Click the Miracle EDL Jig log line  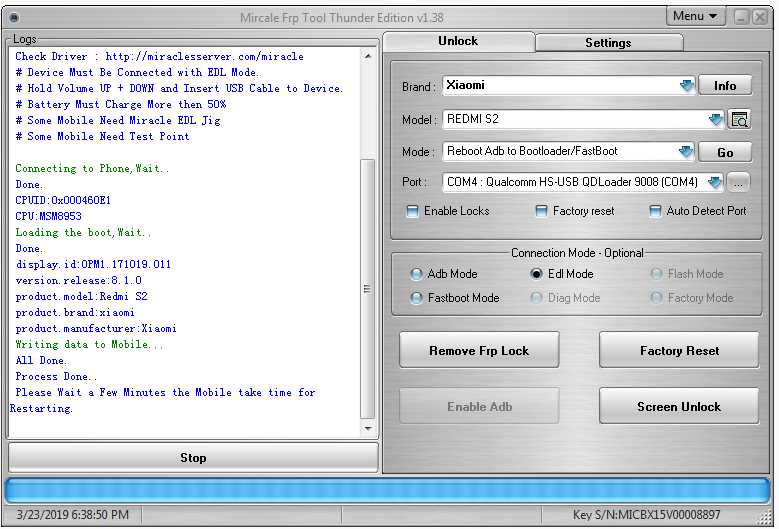(x=118, y=120)
